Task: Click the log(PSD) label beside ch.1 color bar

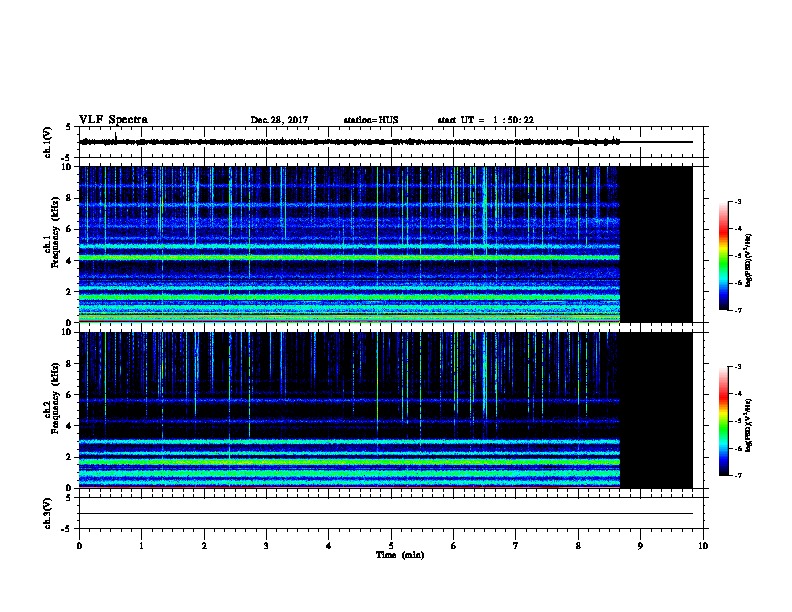Action: [x=749, y=260]
